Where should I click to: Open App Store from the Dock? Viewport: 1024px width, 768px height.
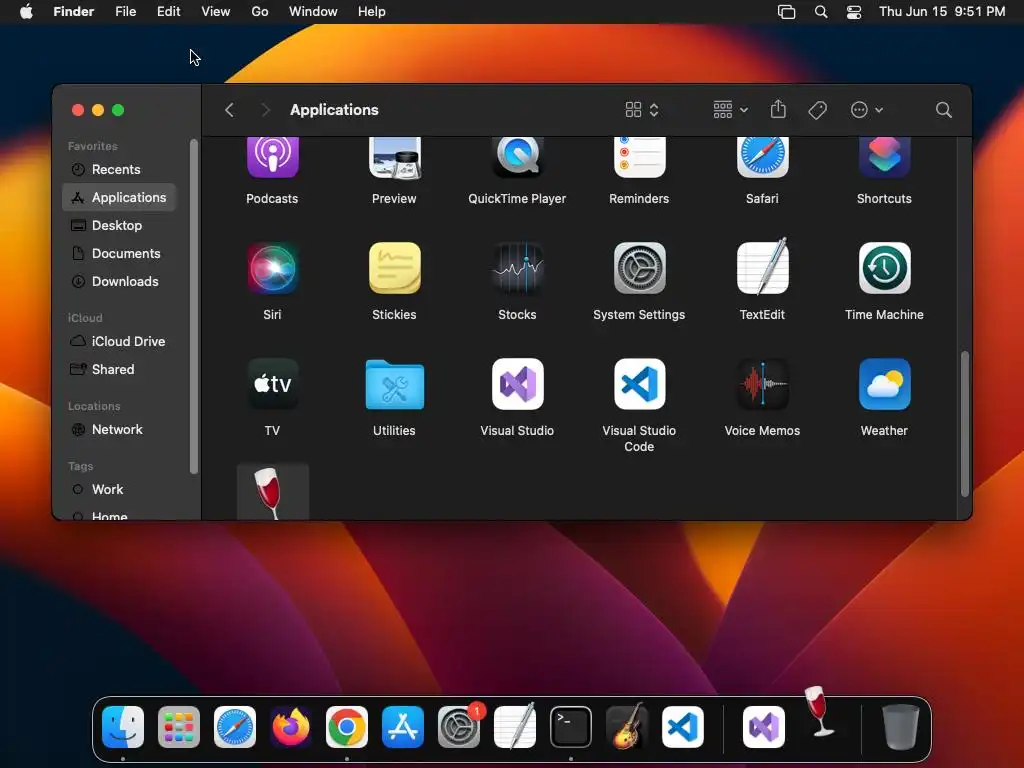pyautogui.click(x=403, y=727)
